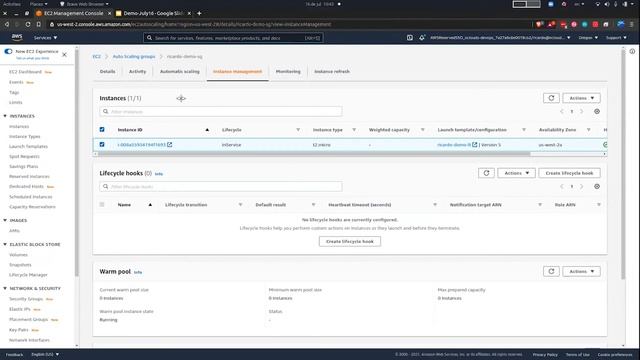Open the account name dropdown

click(x=500, y=38)
